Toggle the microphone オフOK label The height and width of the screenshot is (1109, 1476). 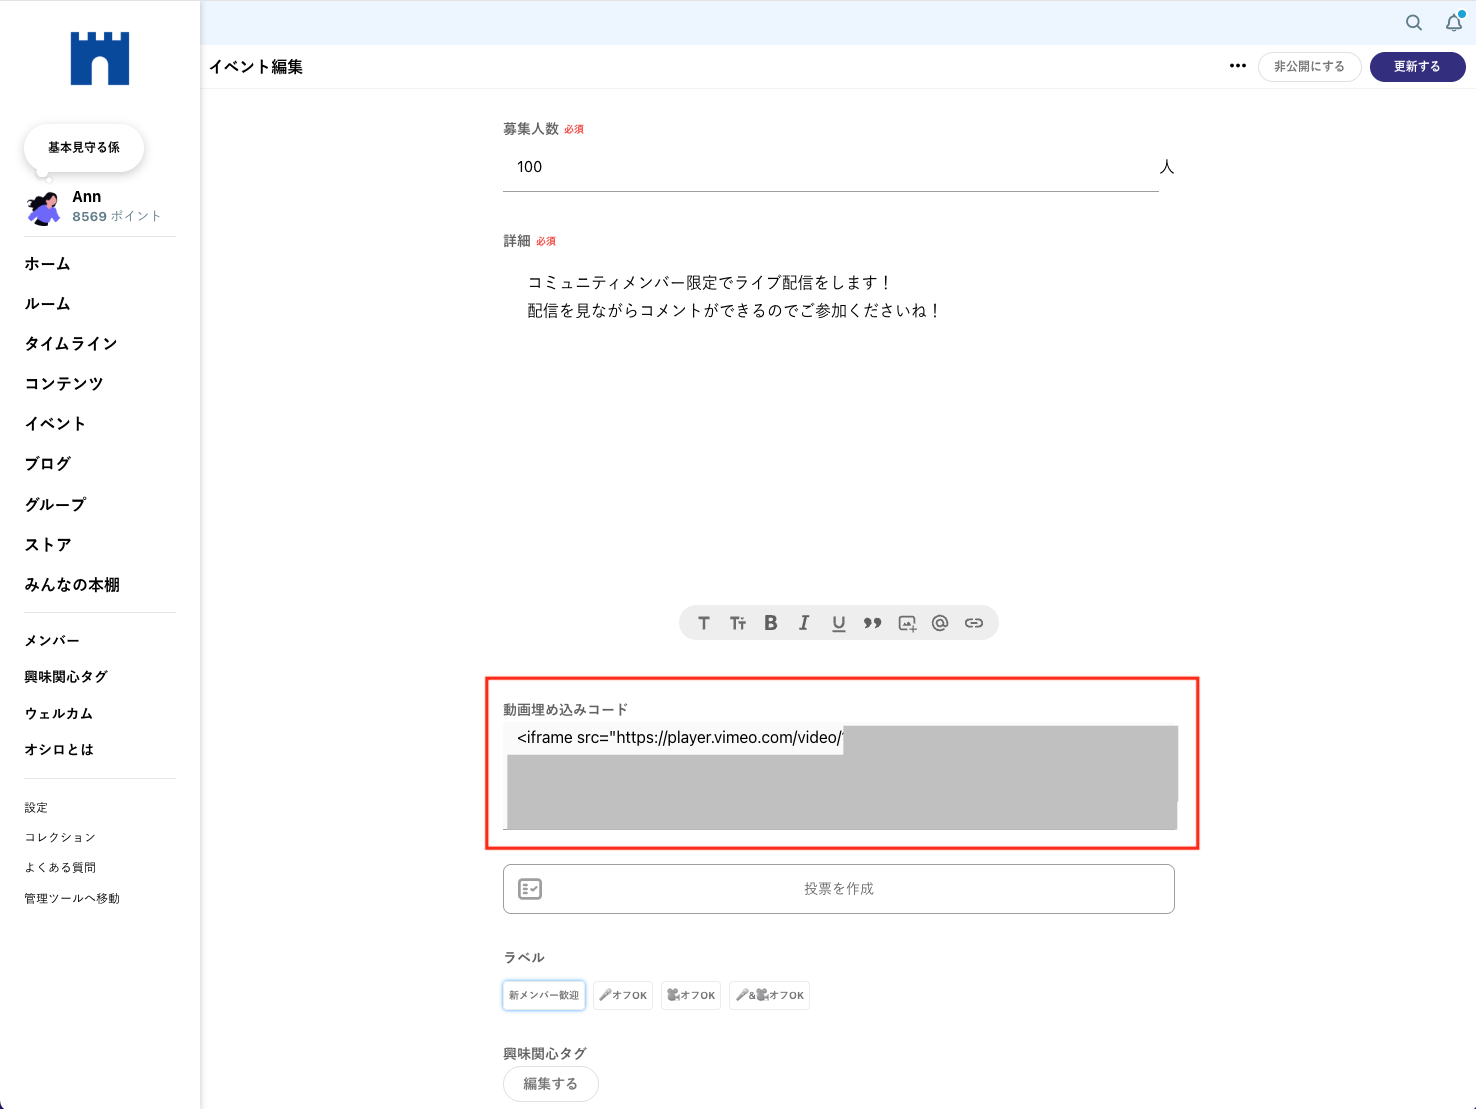pyautogui.click(x=623, y=995)
